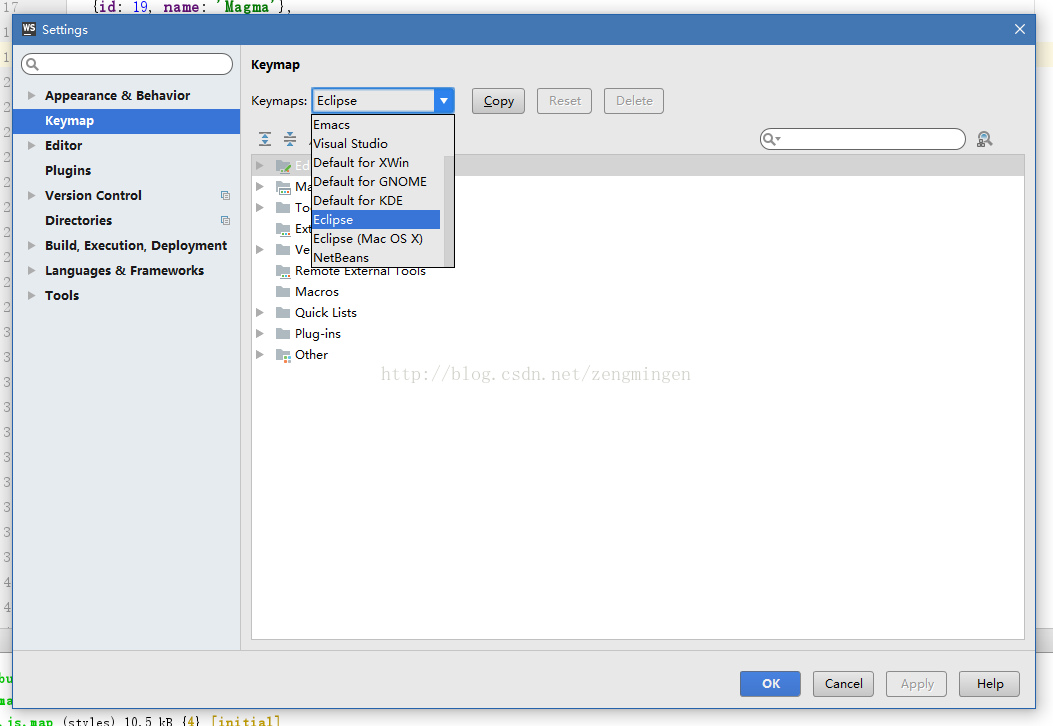Click the Collapse All icon in keymap toolbar
1053x726 pixels.
[290, 139]
